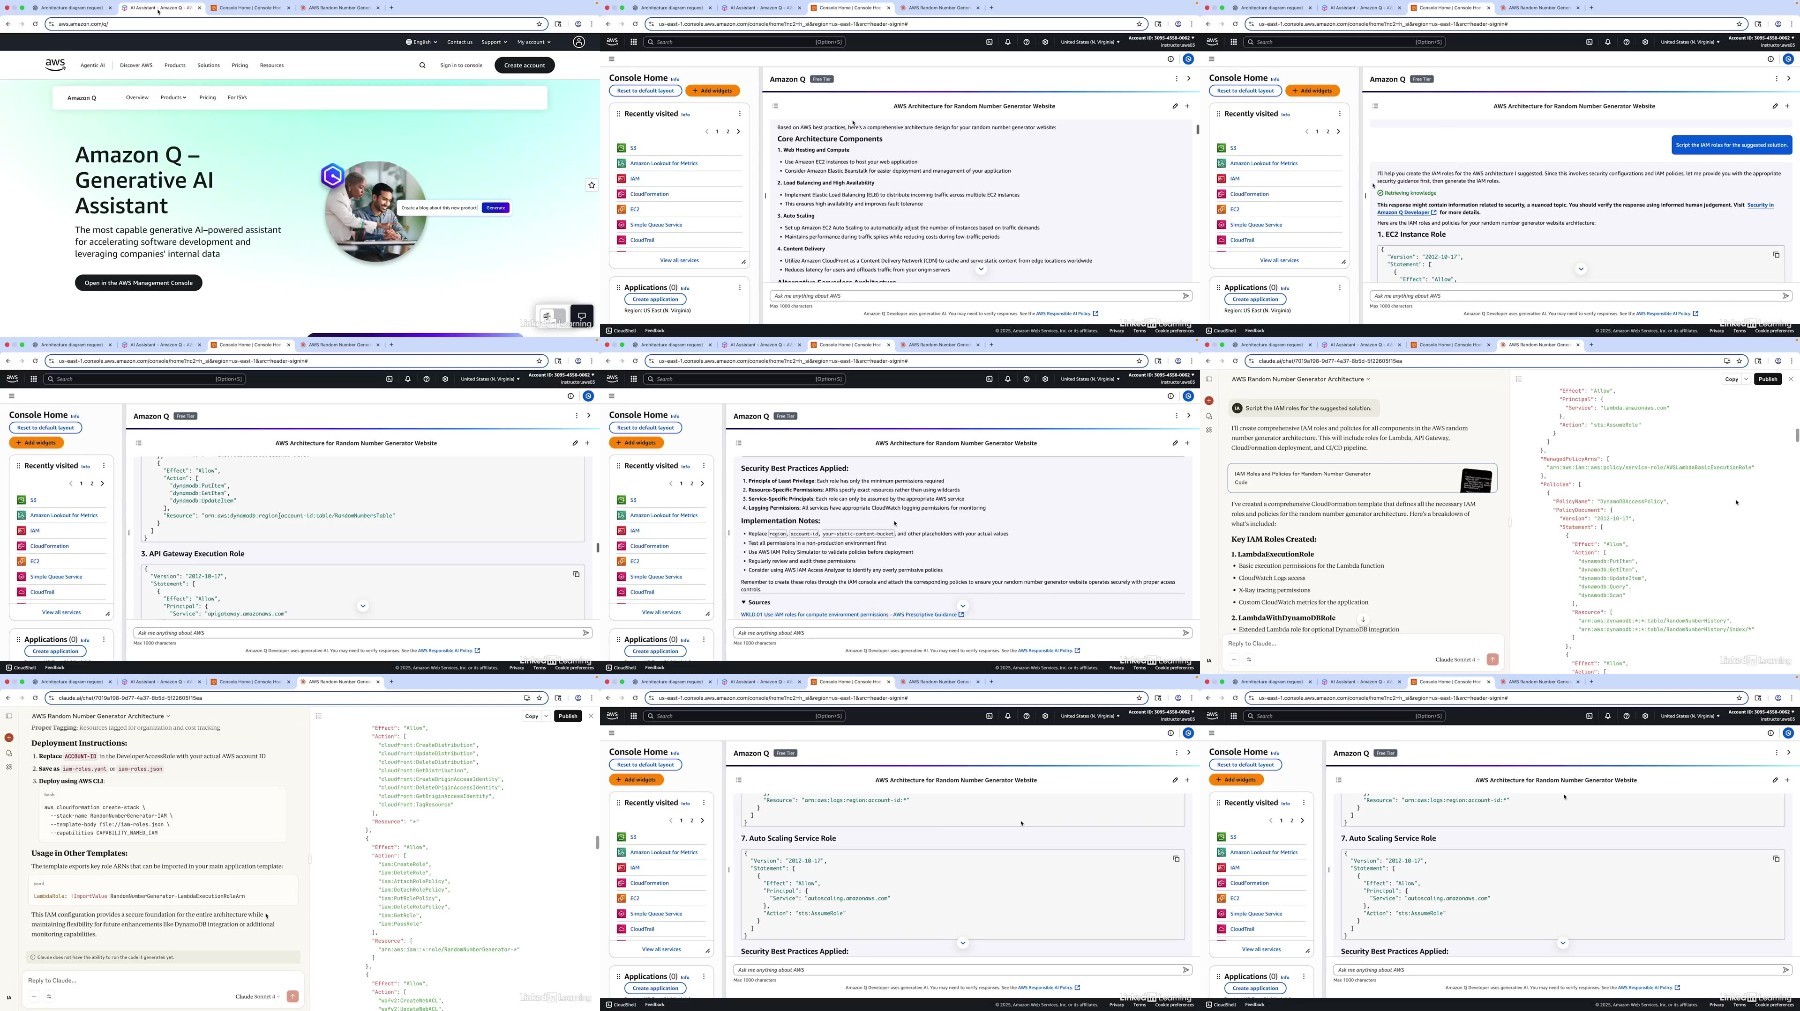Click Copy in Deployment Instructions Claude window
The image size is (1800, 1011).
pos(532,716)
